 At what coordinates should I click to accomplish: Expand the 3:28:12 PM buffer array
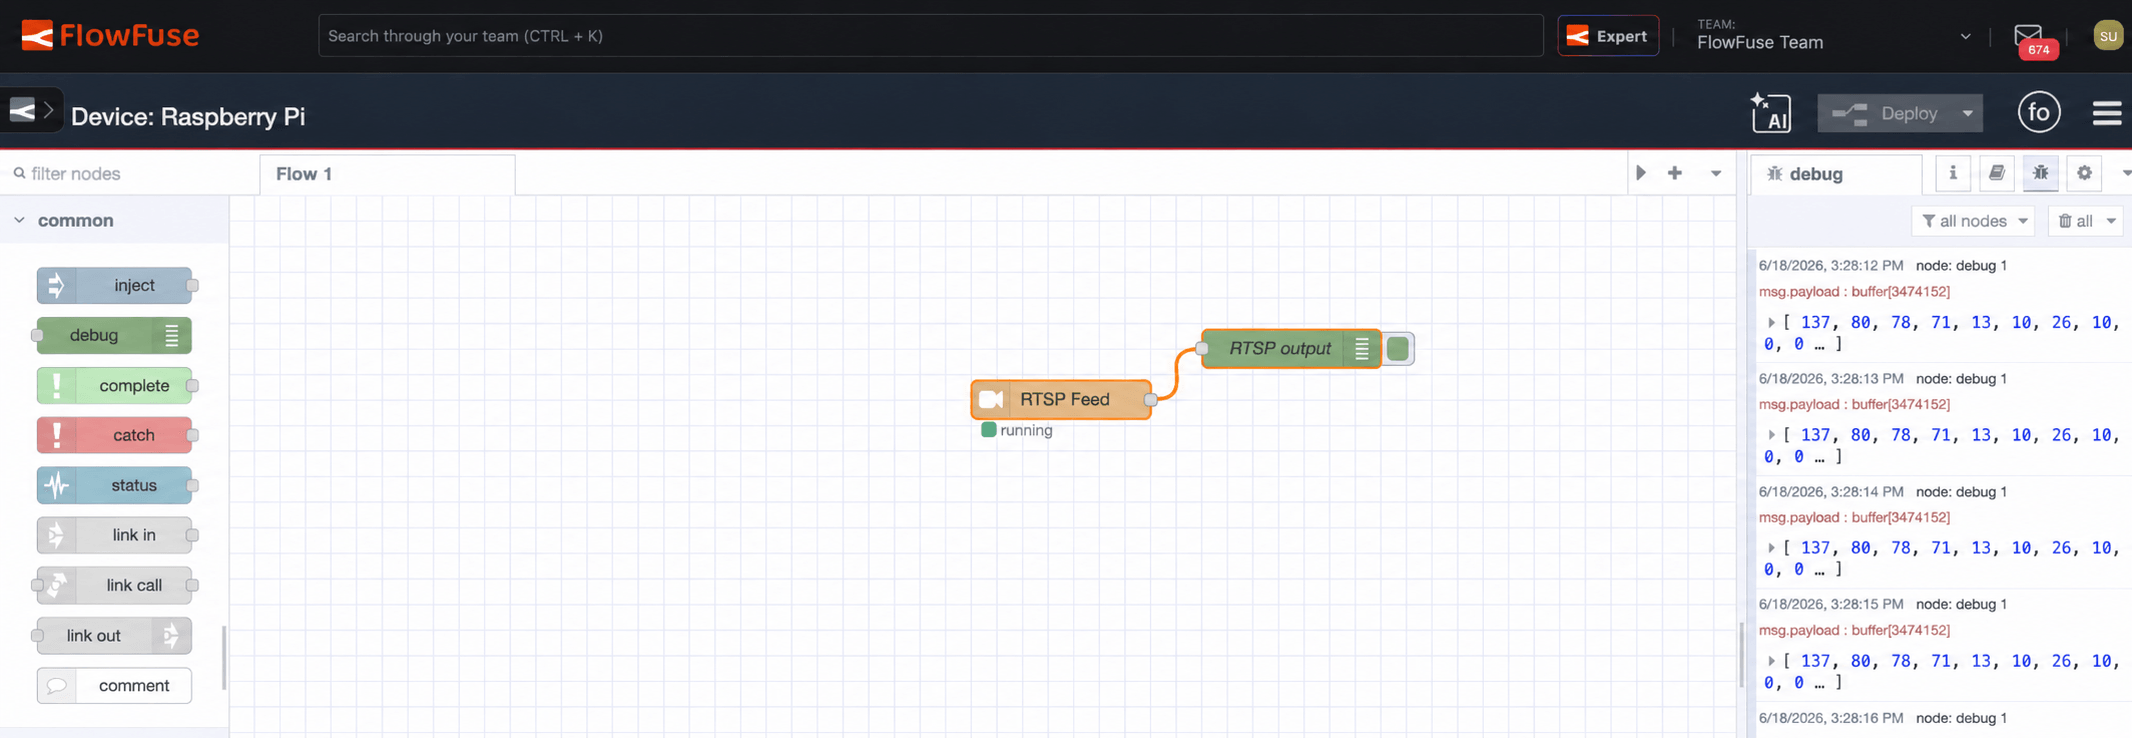click(1771, 322)
